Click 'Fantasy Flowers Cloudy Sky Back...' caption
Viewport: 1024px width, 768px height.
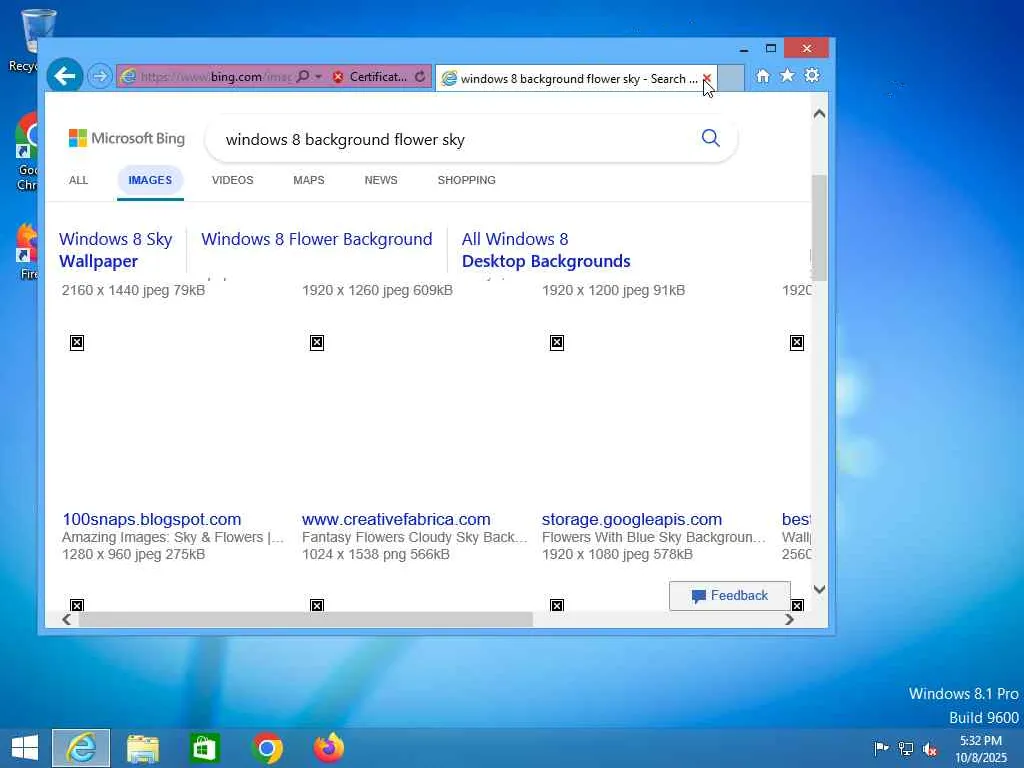pyautogui.click(x=415, y=537)
